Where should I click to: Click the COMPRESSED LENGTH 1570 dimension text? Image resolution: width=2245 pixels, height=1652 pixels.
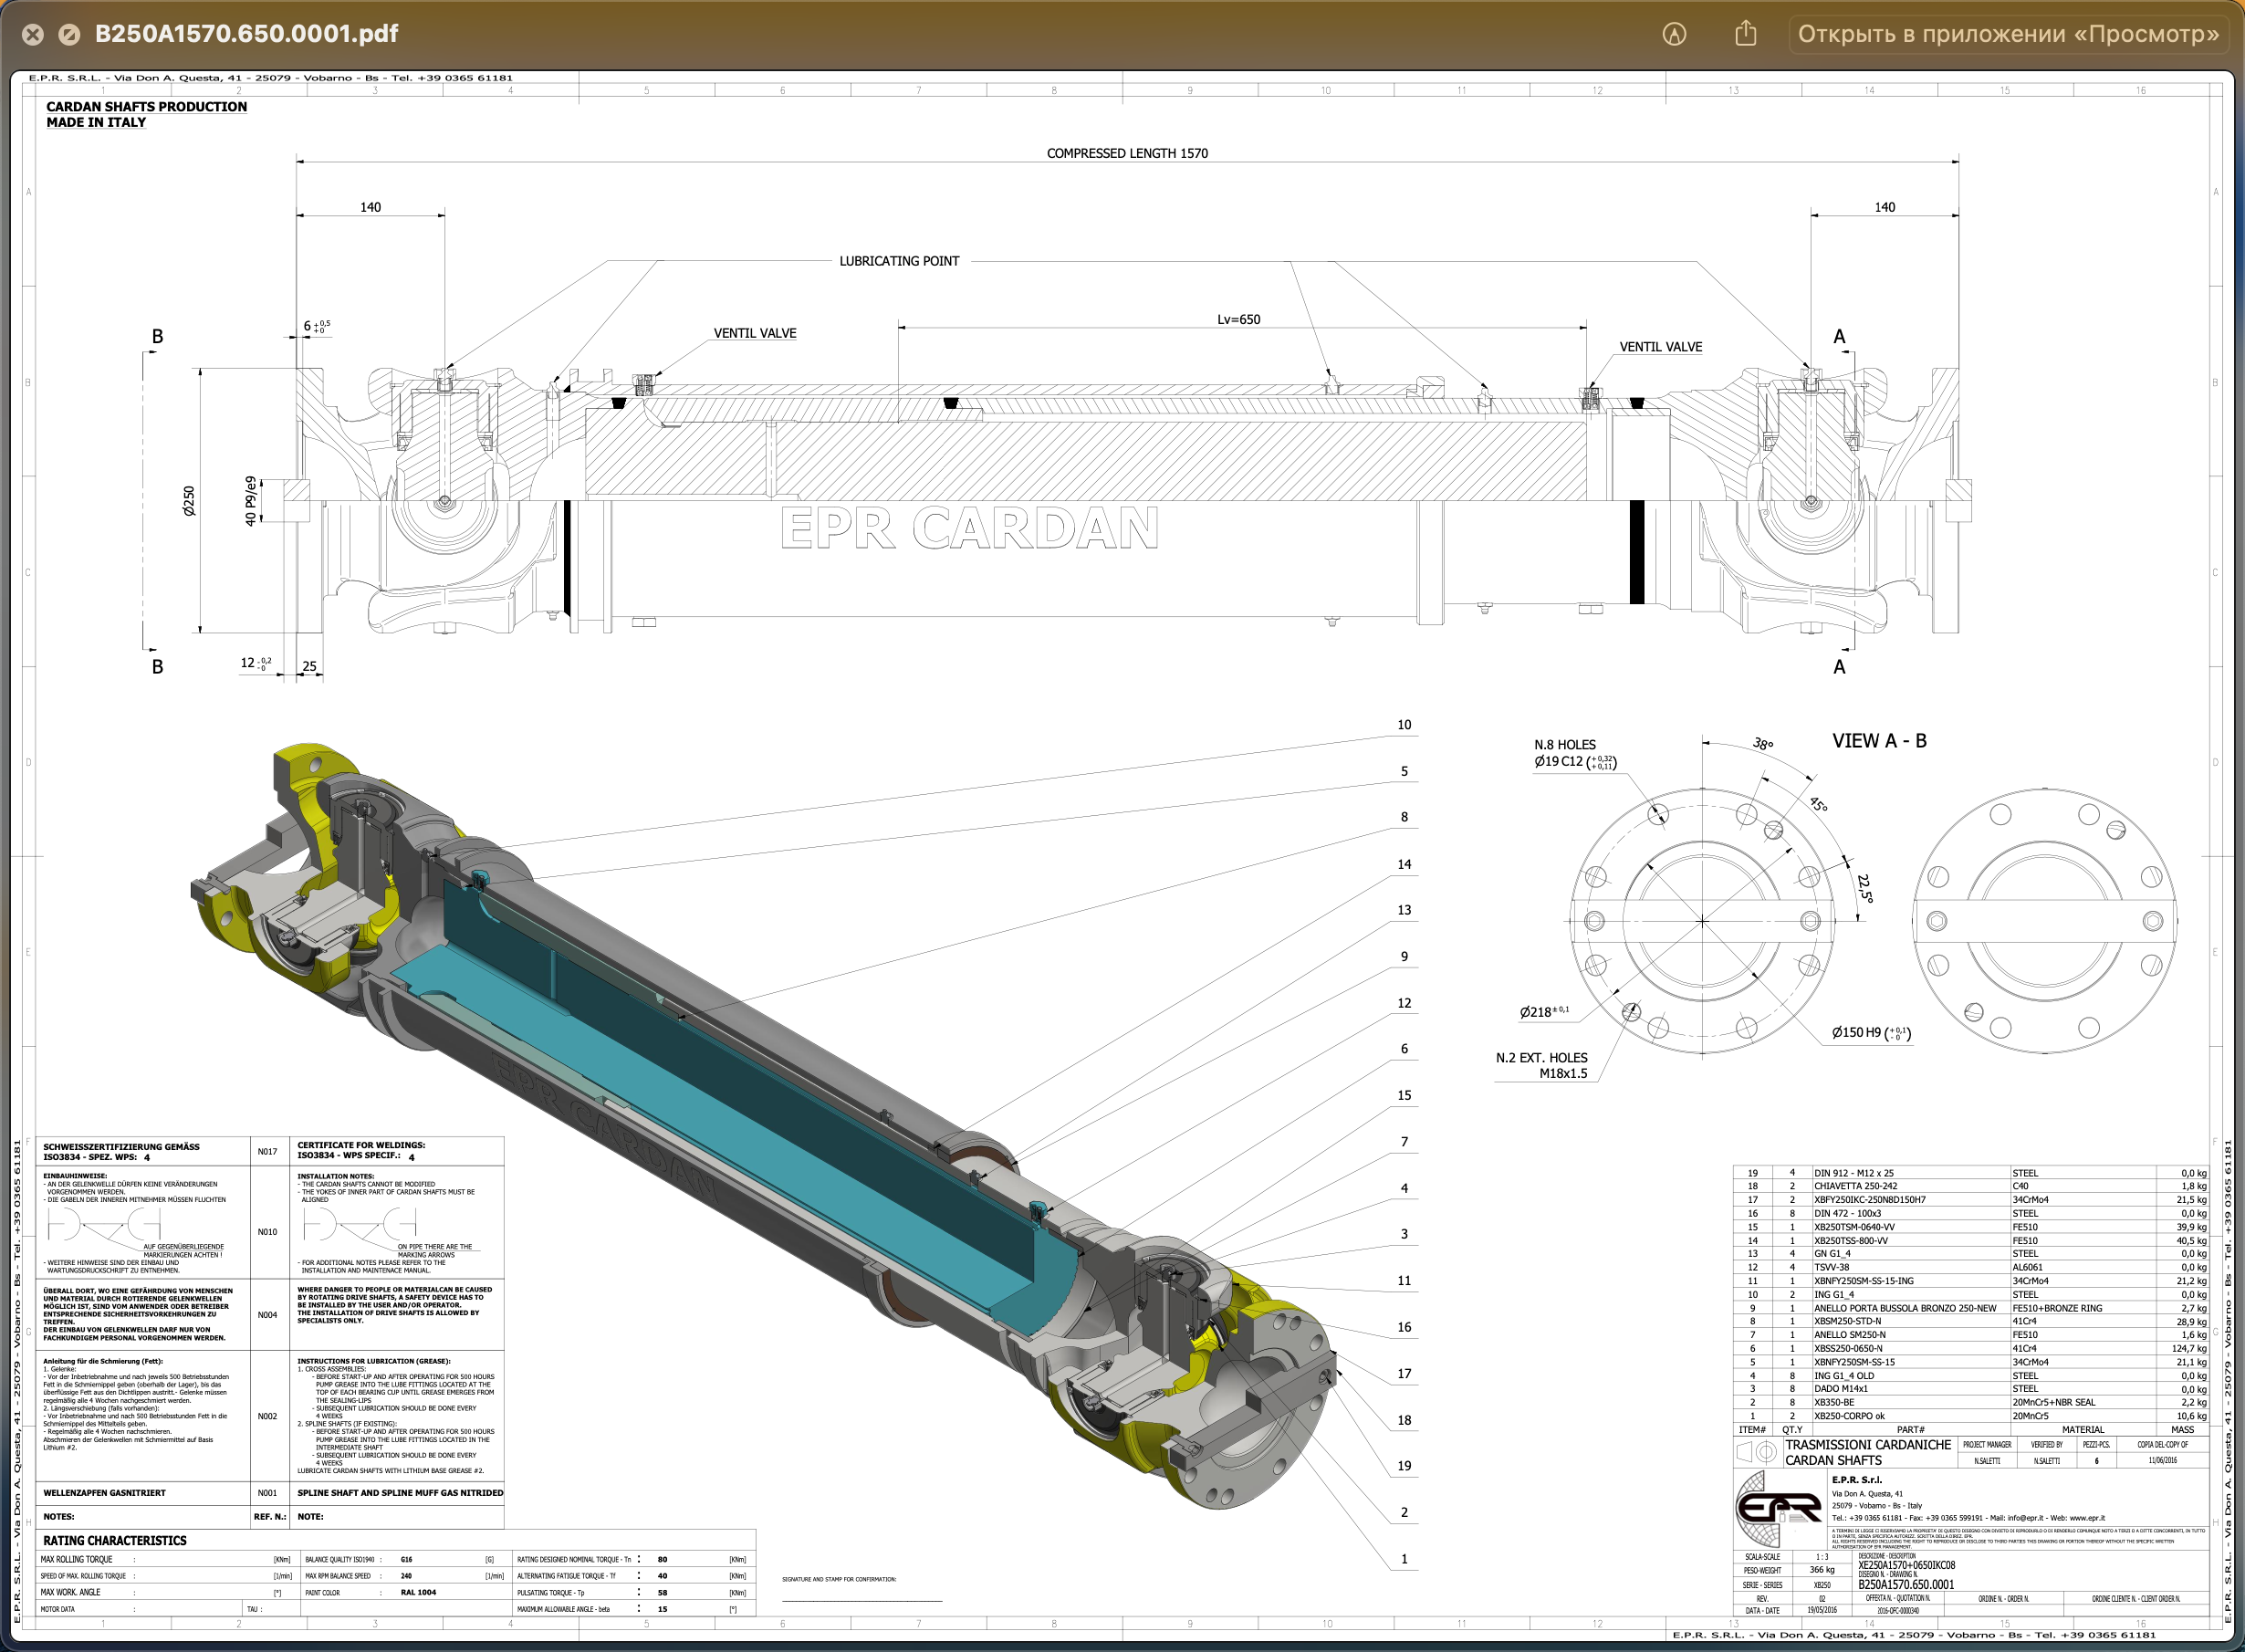pos(1126,153)
